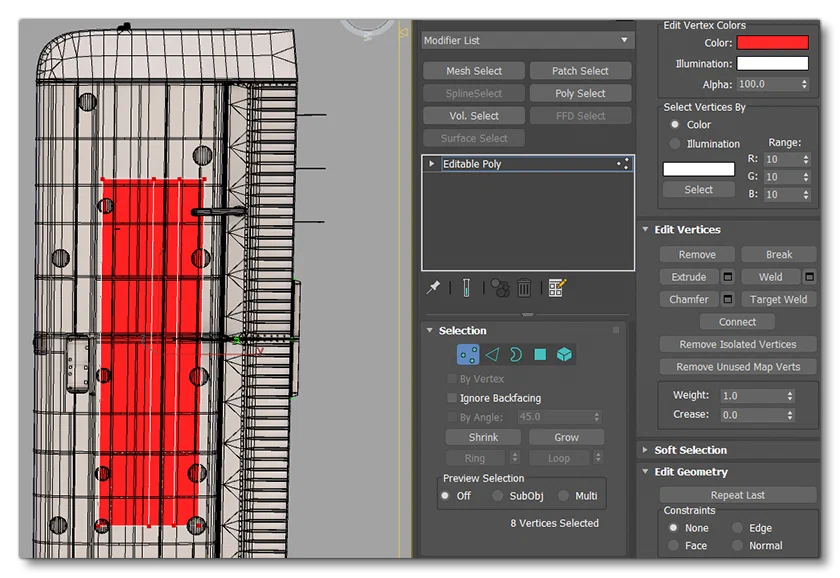Click Select button under vertex color

[x=699, y=190]
